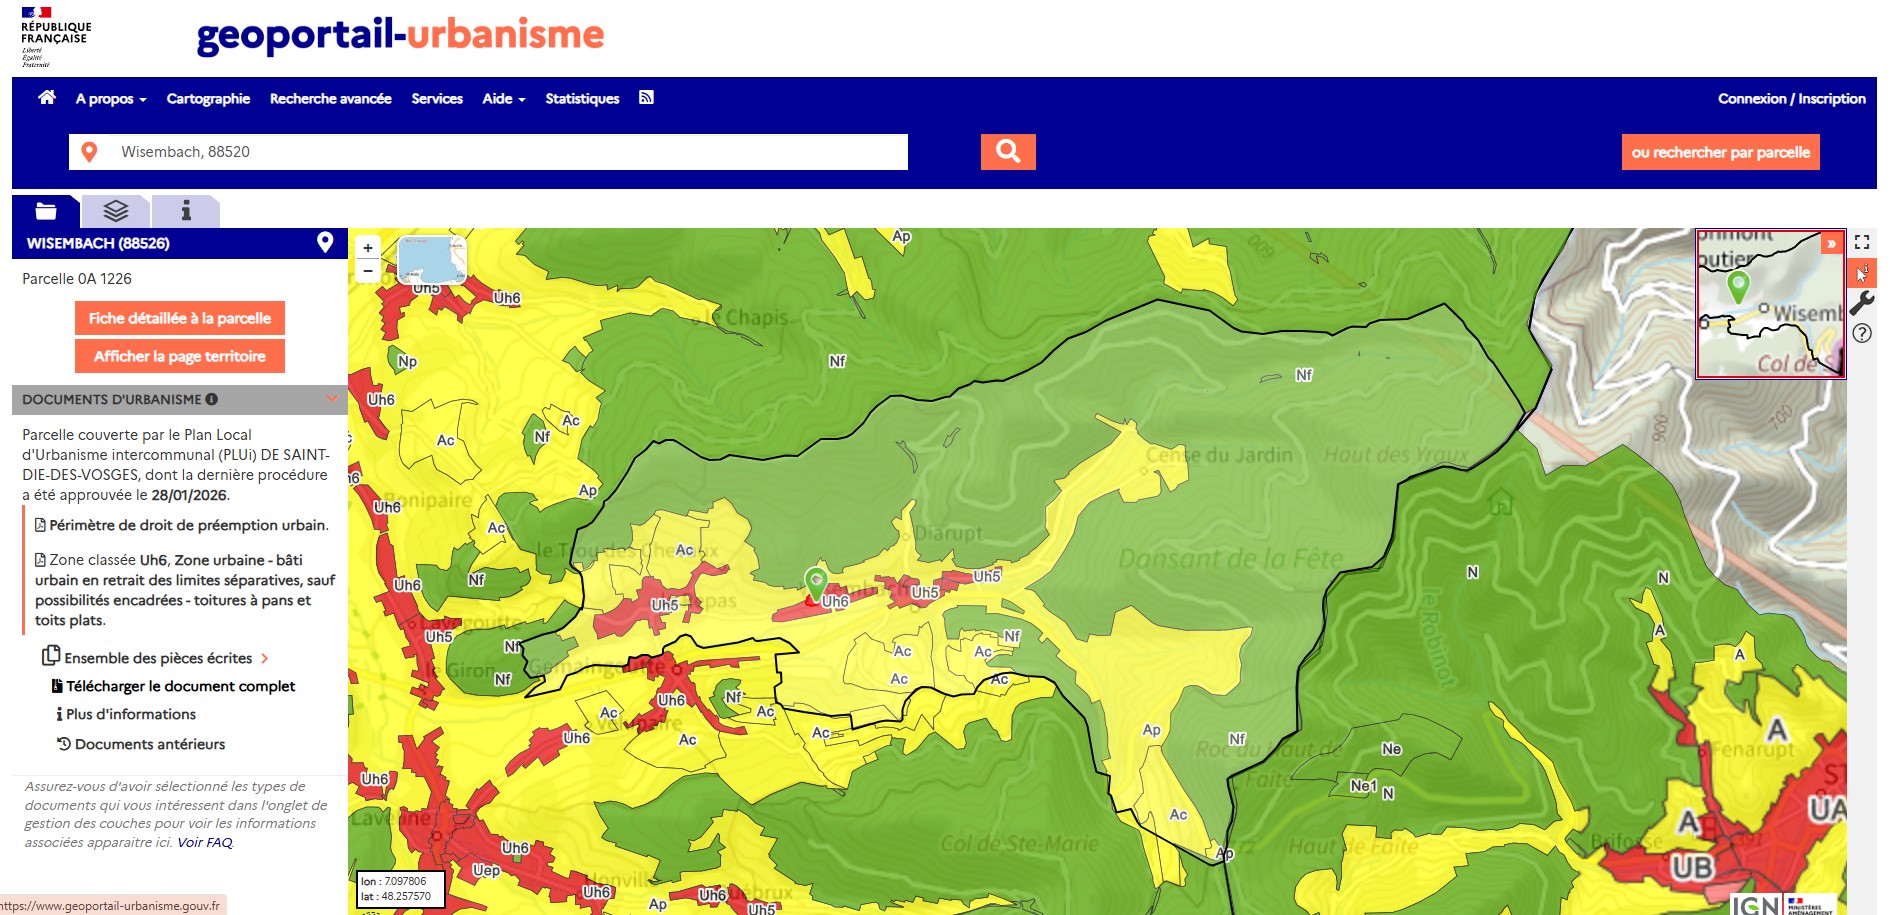Click the location pin in the search field
Screen dimensions: 1890x915
(x=89, y=152)
